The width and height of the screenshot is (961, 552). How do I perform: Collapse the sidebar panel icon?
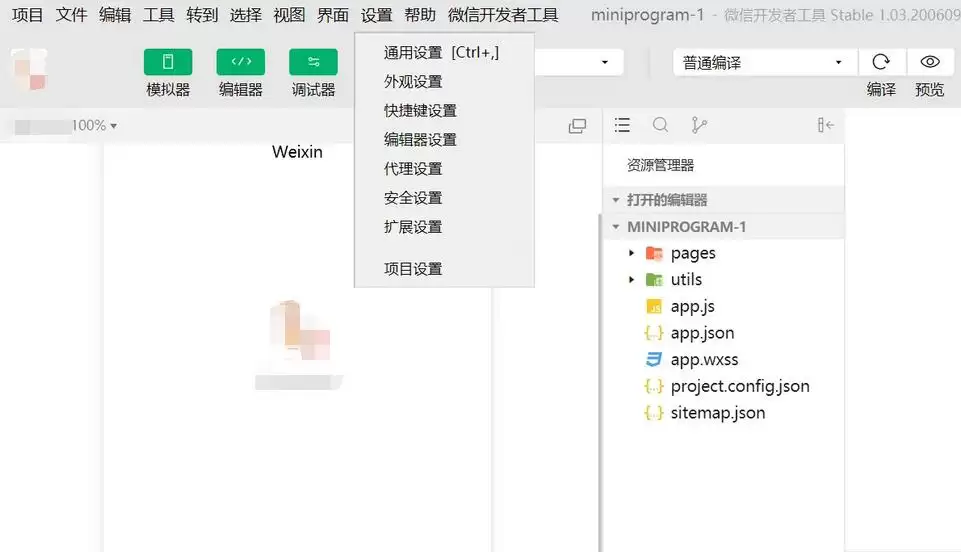click(x=826, y=125)
